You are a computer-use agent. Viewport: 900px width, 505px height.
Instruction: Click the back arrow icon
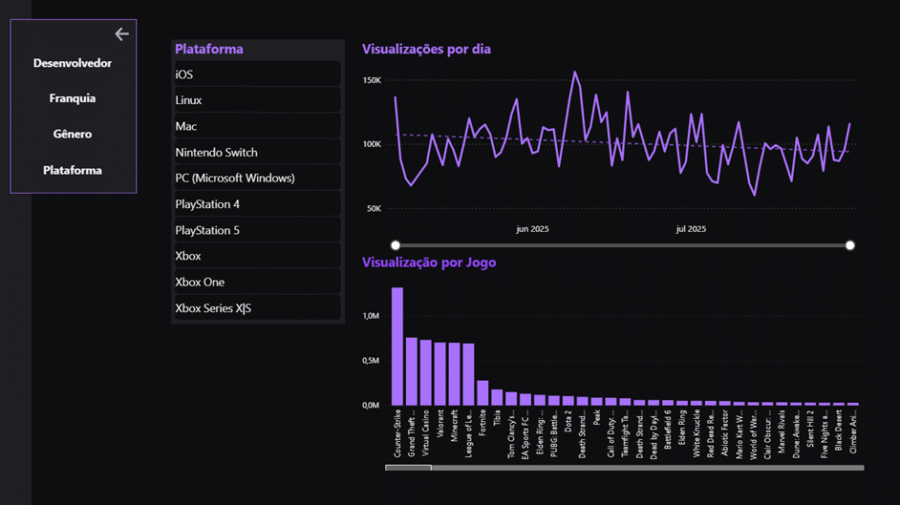tap(122, 34)
